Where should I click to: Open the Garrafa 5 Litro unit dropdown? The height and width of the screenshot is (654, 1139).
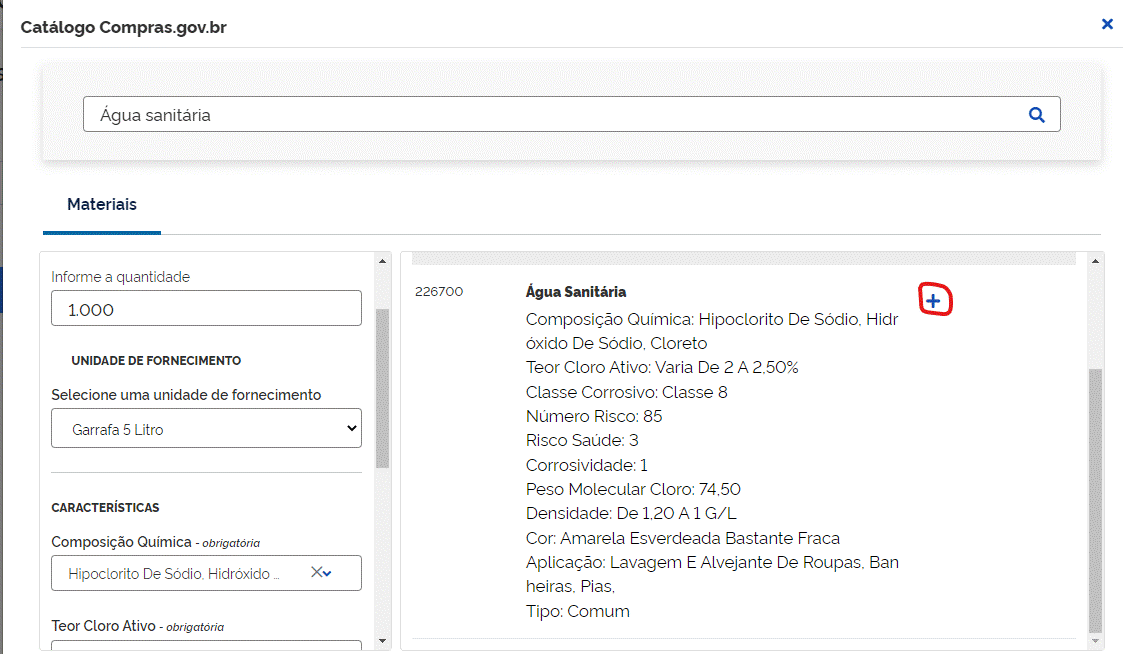pos(206,429)
